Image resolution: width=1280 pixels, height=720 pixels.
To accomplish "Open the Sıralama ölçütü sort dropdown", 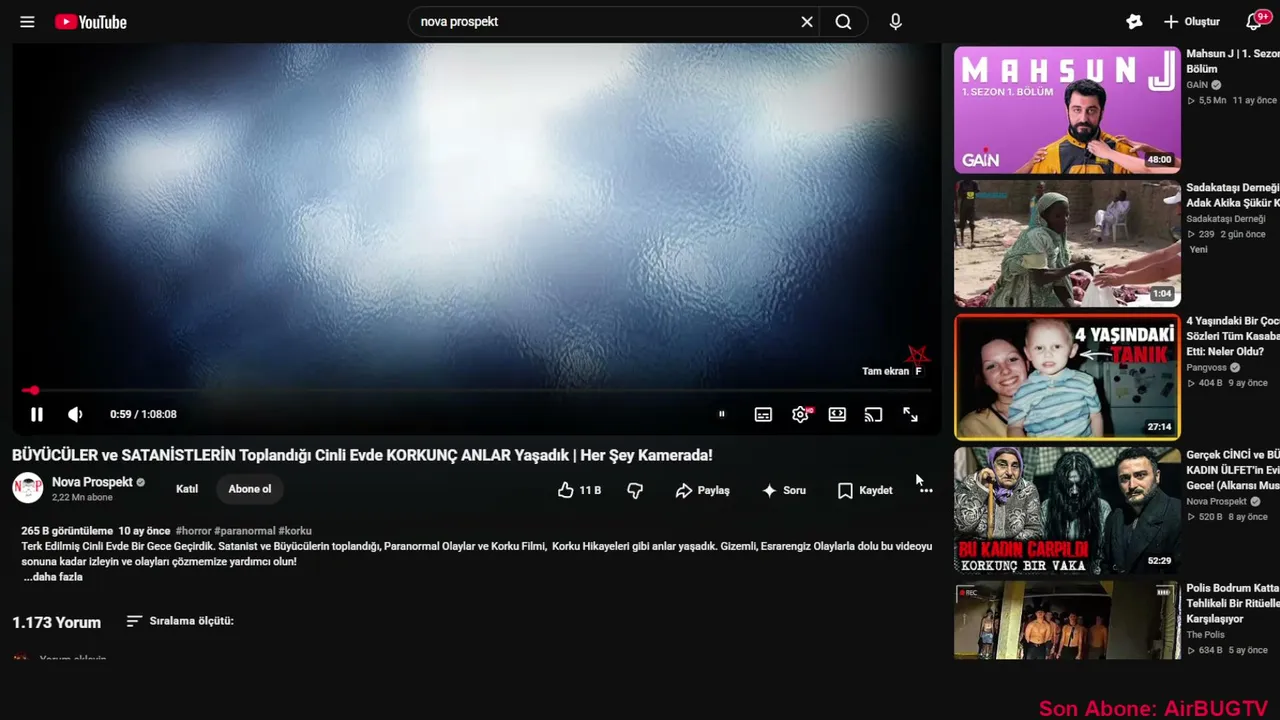I will pos(180,621).
